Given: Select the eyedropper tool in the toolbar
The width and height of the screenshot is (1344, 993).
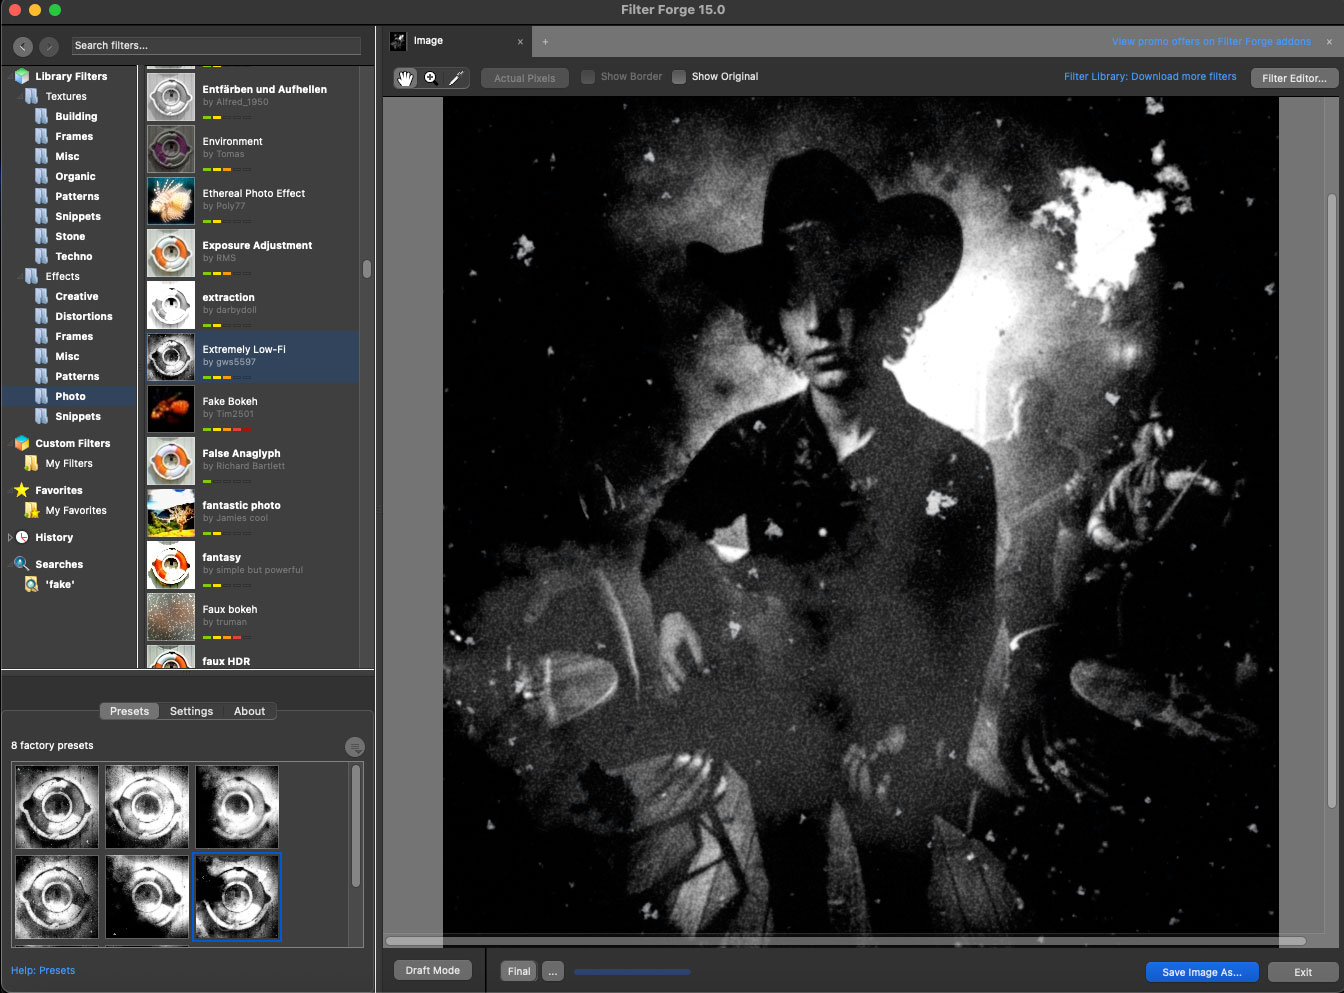Looking at the screenshot, I should 456,78.
